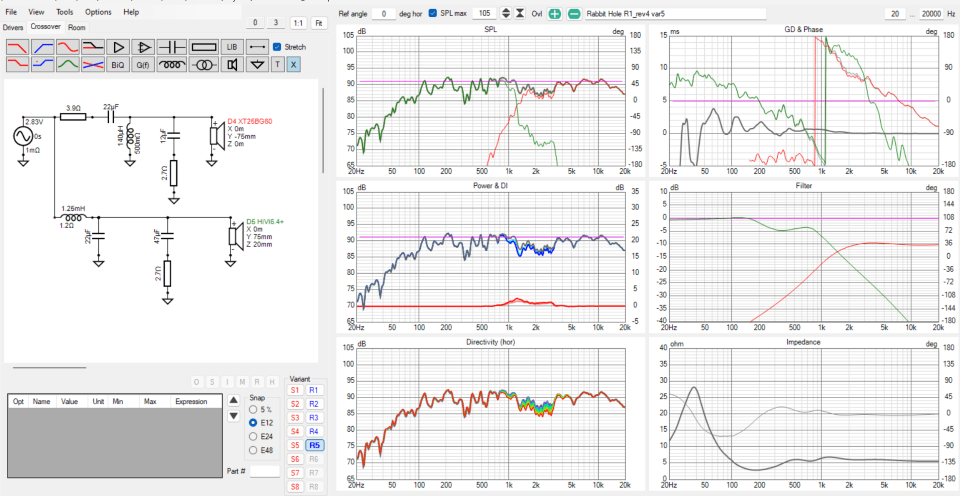Add a blue high-pass filter block
The image size is (960, 496).
click(42, 47)
